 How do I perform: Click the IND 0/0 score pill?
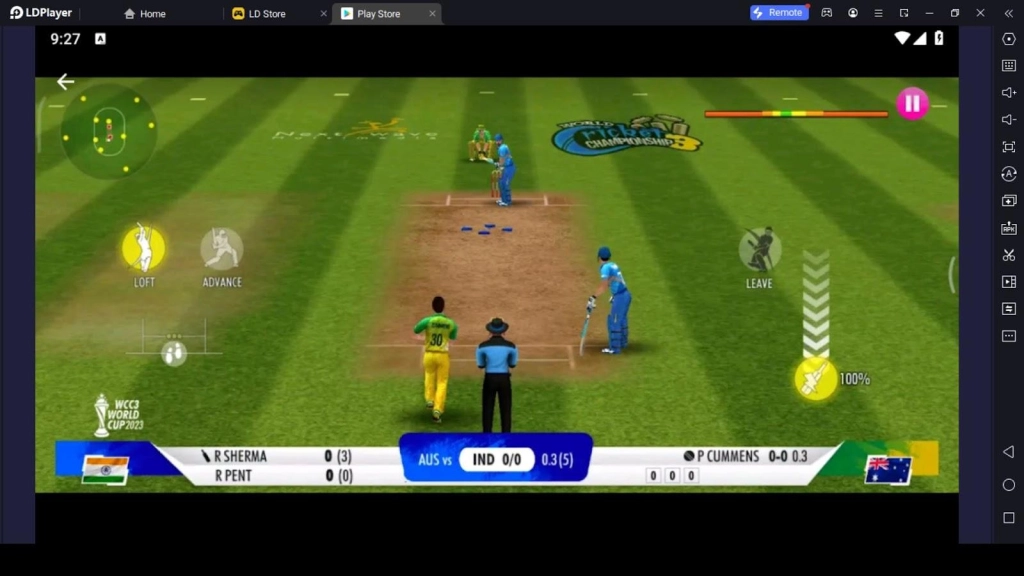tap(497, 460)
